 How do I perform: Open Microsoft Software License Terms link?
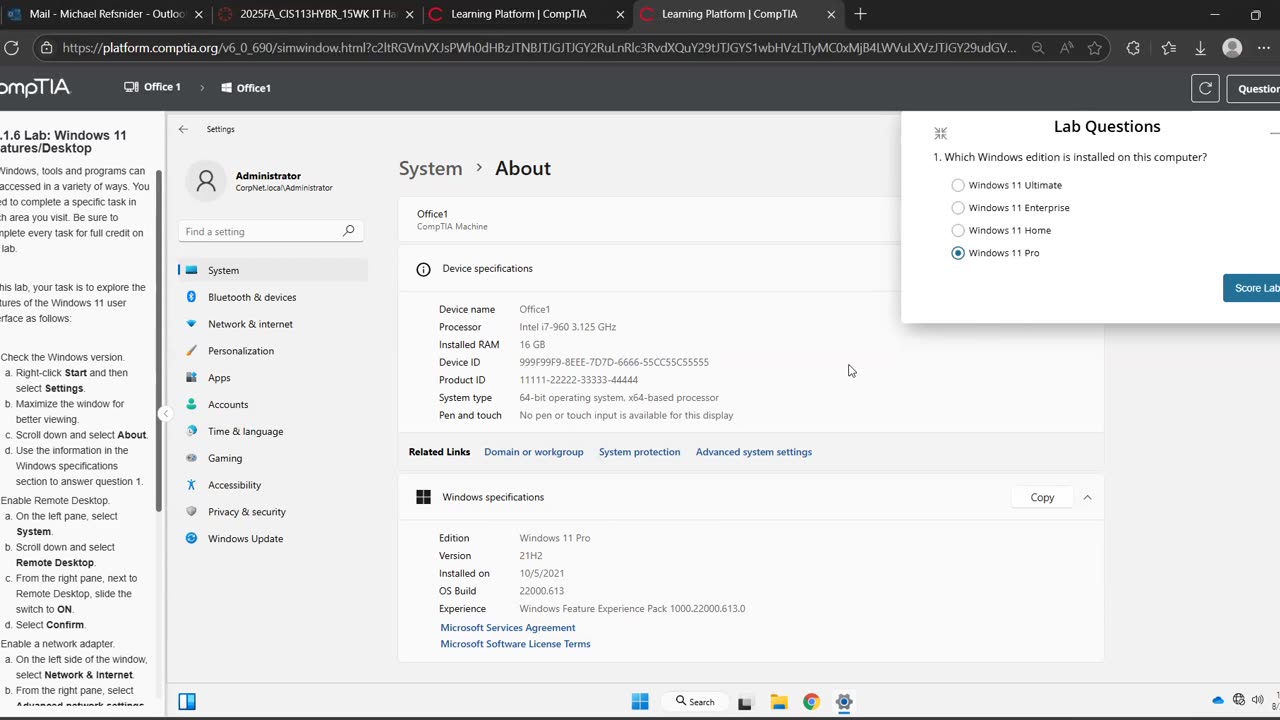click(515, 644)
